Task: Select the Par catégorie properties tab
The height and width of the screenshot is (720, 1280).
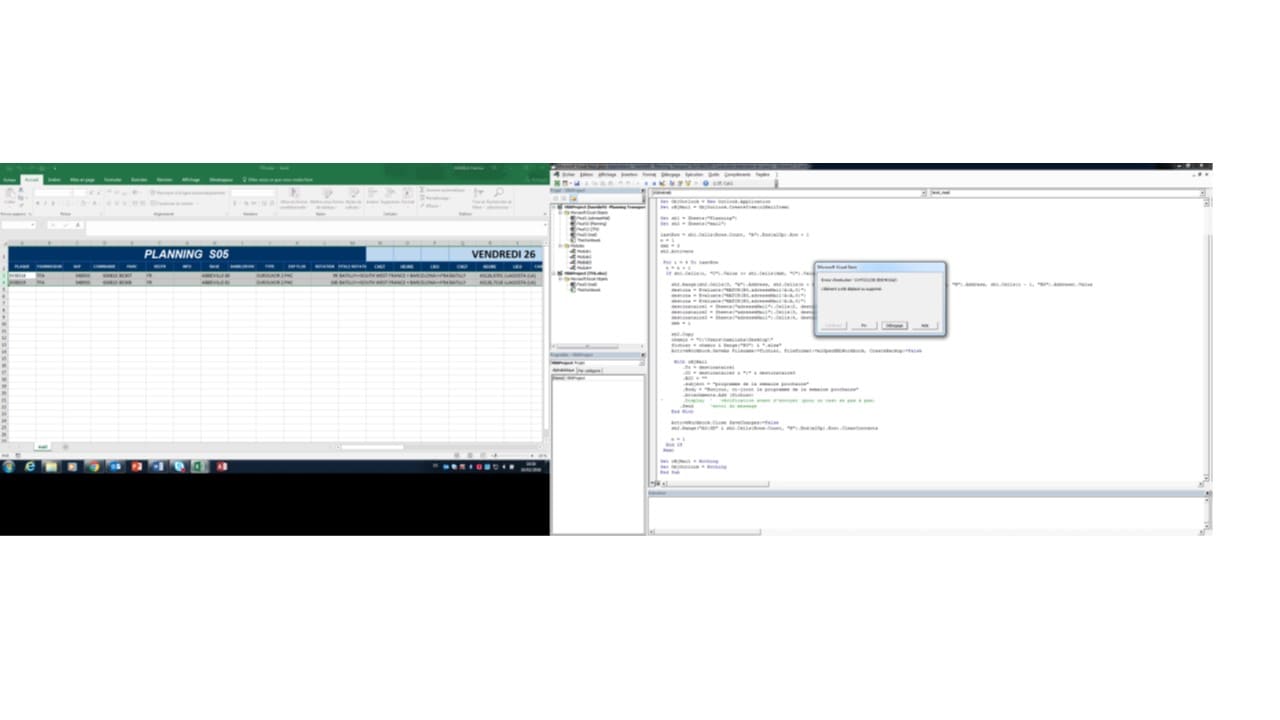Action: point(589,370)
